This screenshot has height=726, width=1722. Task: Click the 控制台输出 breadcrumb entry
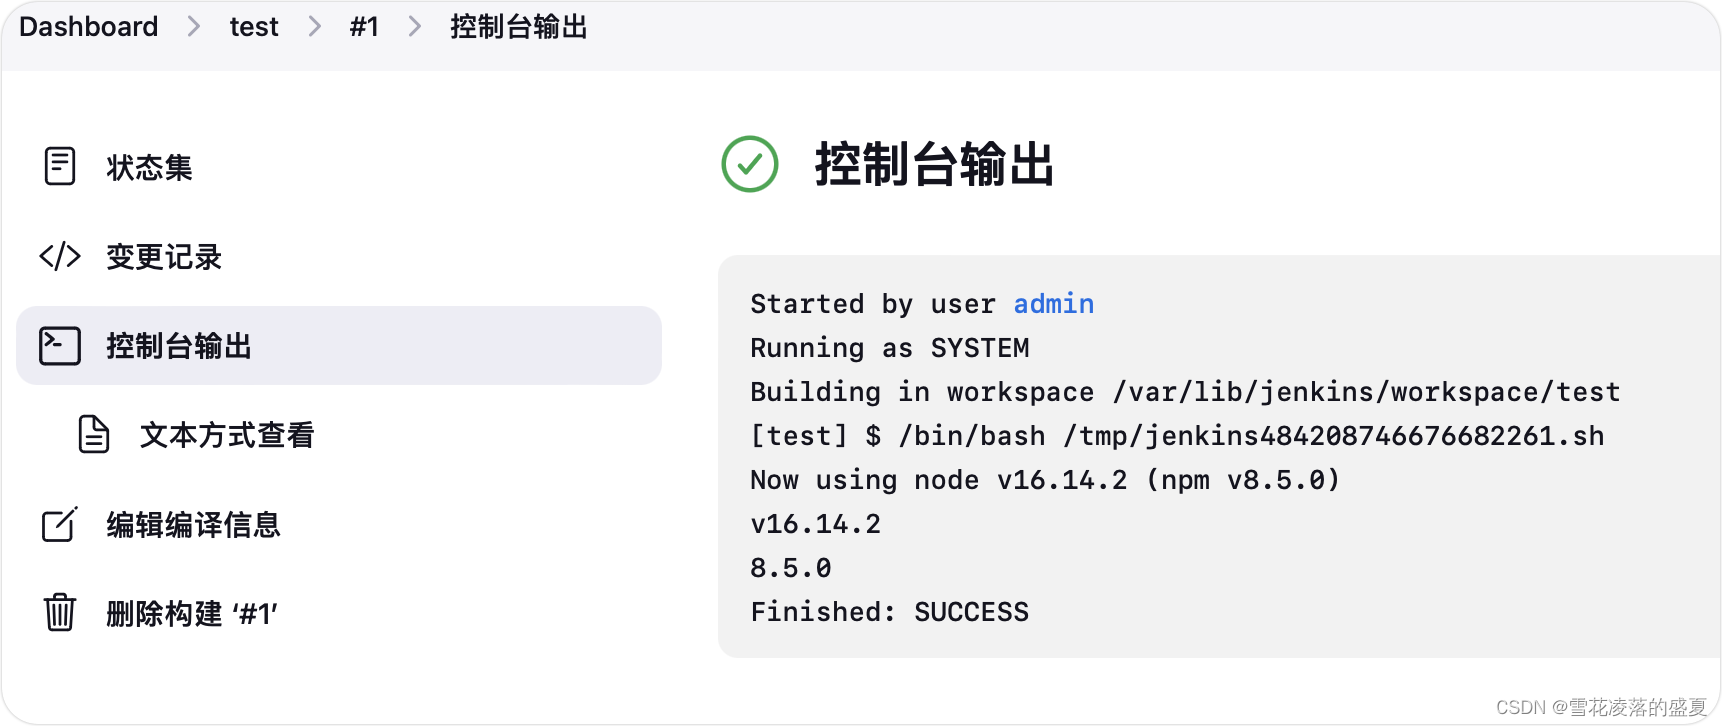coord(519,27)
